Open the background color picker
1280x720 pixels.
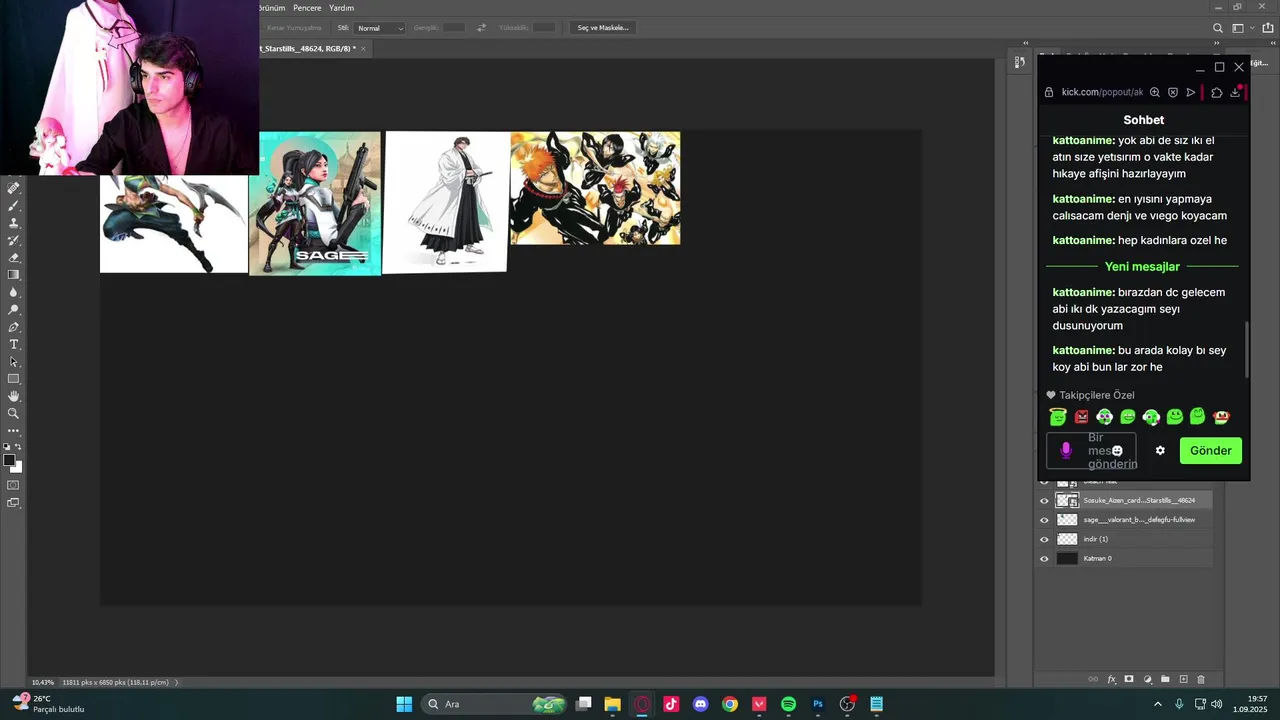17,467
